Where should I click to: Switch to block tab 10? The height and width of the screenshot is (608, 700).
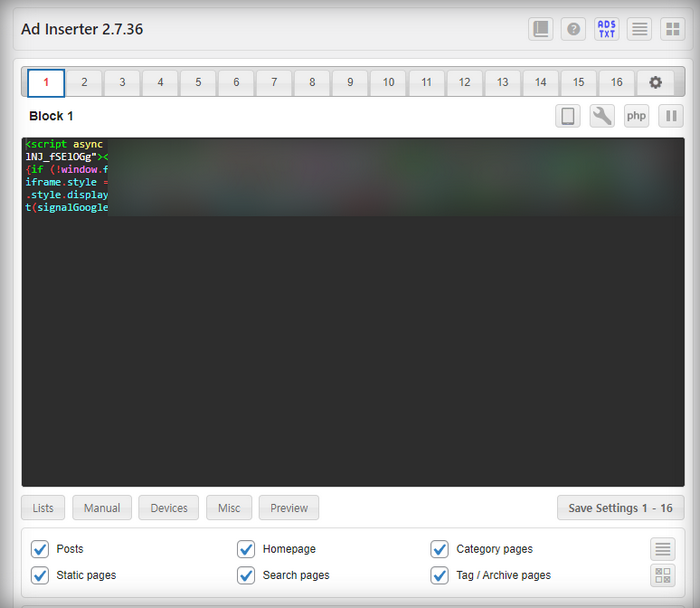[x=388, y=83]
